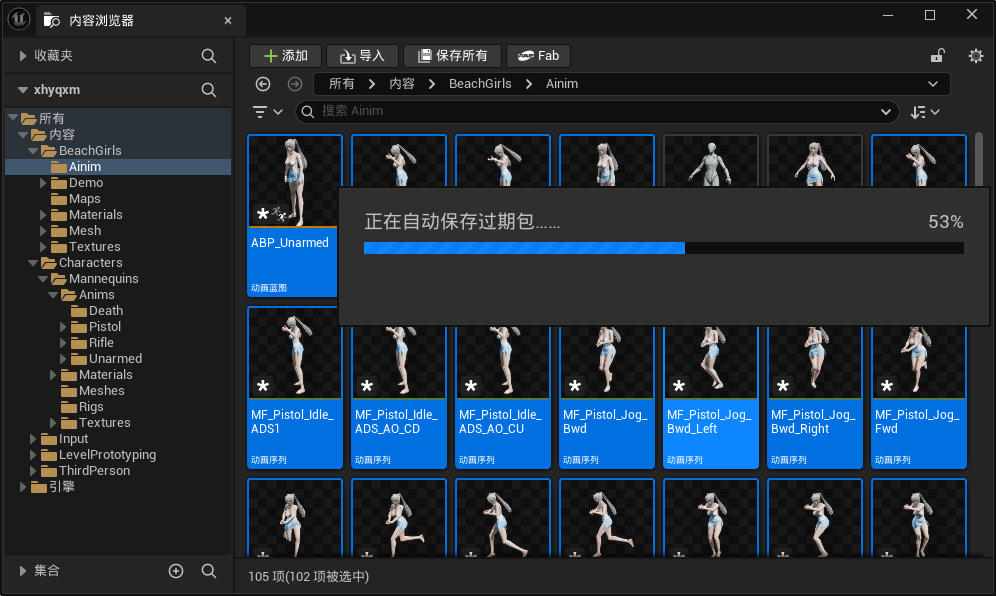Select MF_Pistol_Idle_ADS_AO_CU asset

coord(502,397)
